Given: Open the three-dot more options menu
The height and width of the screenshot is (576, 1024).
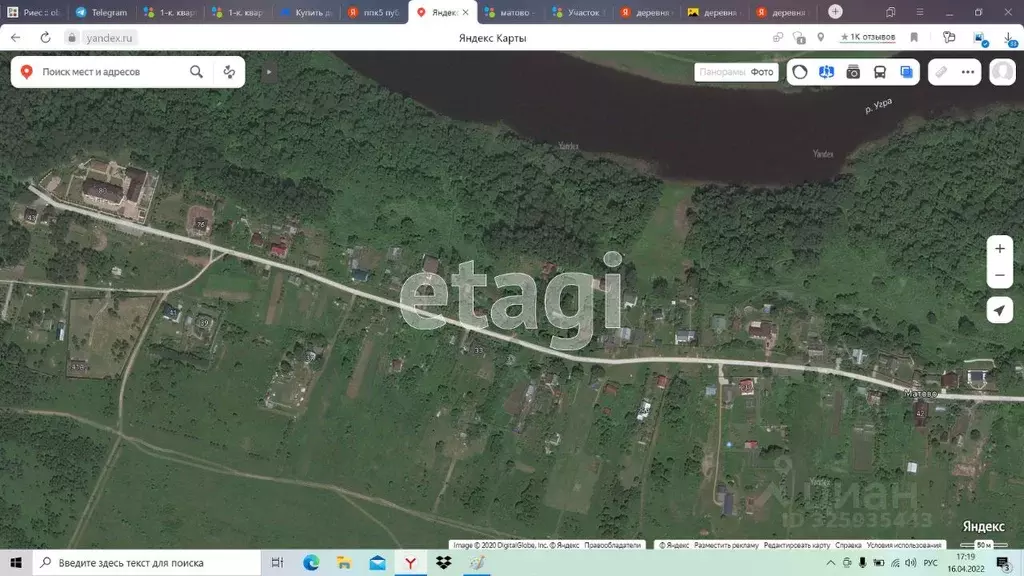Looking at the screenshot, I should click(967, 71).
